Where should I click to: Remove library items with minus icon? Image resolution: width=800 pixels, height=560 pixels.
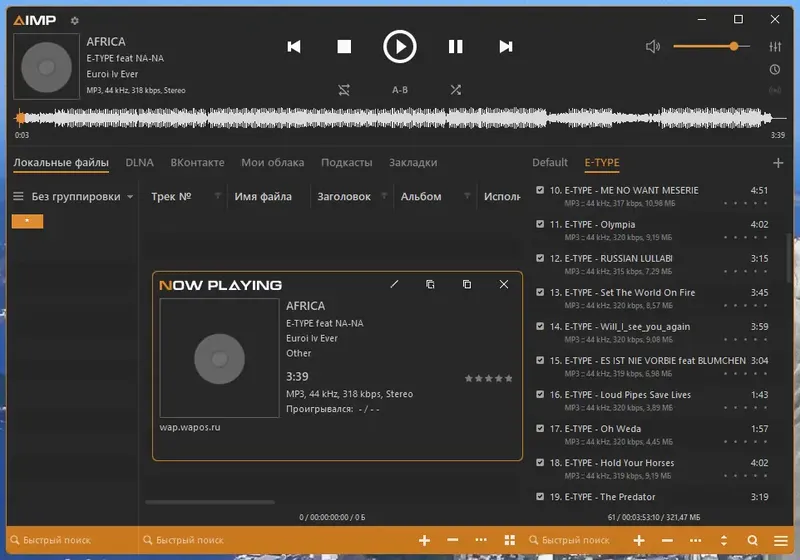[453, 540]
